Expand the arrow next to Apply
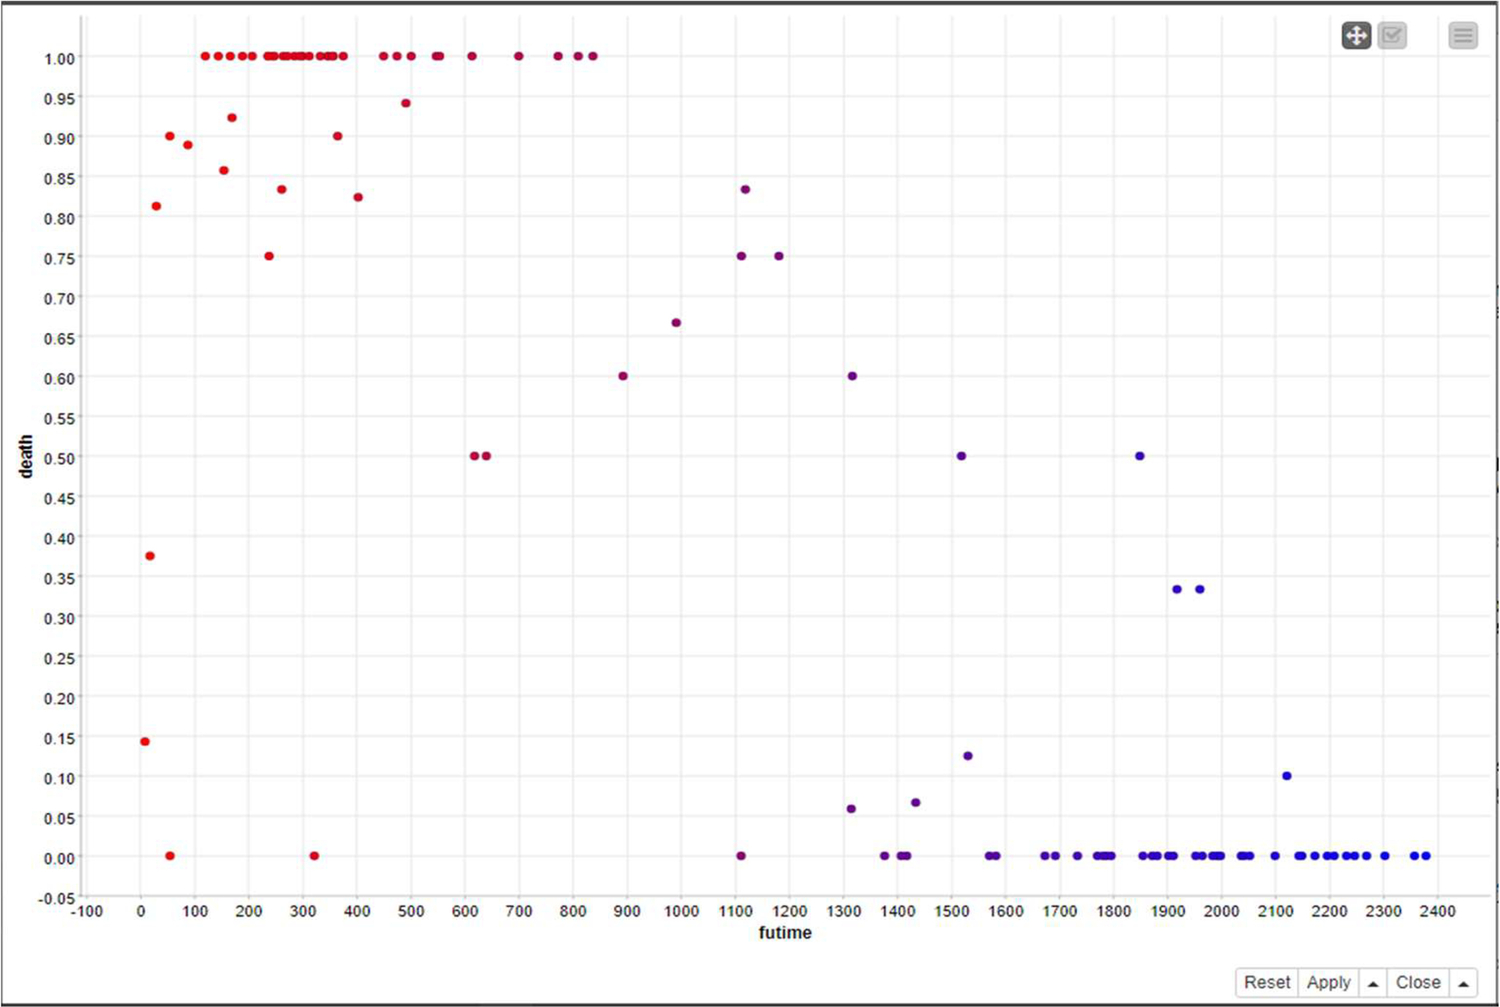The image size is (1500, 1007). click(1373, 983)
